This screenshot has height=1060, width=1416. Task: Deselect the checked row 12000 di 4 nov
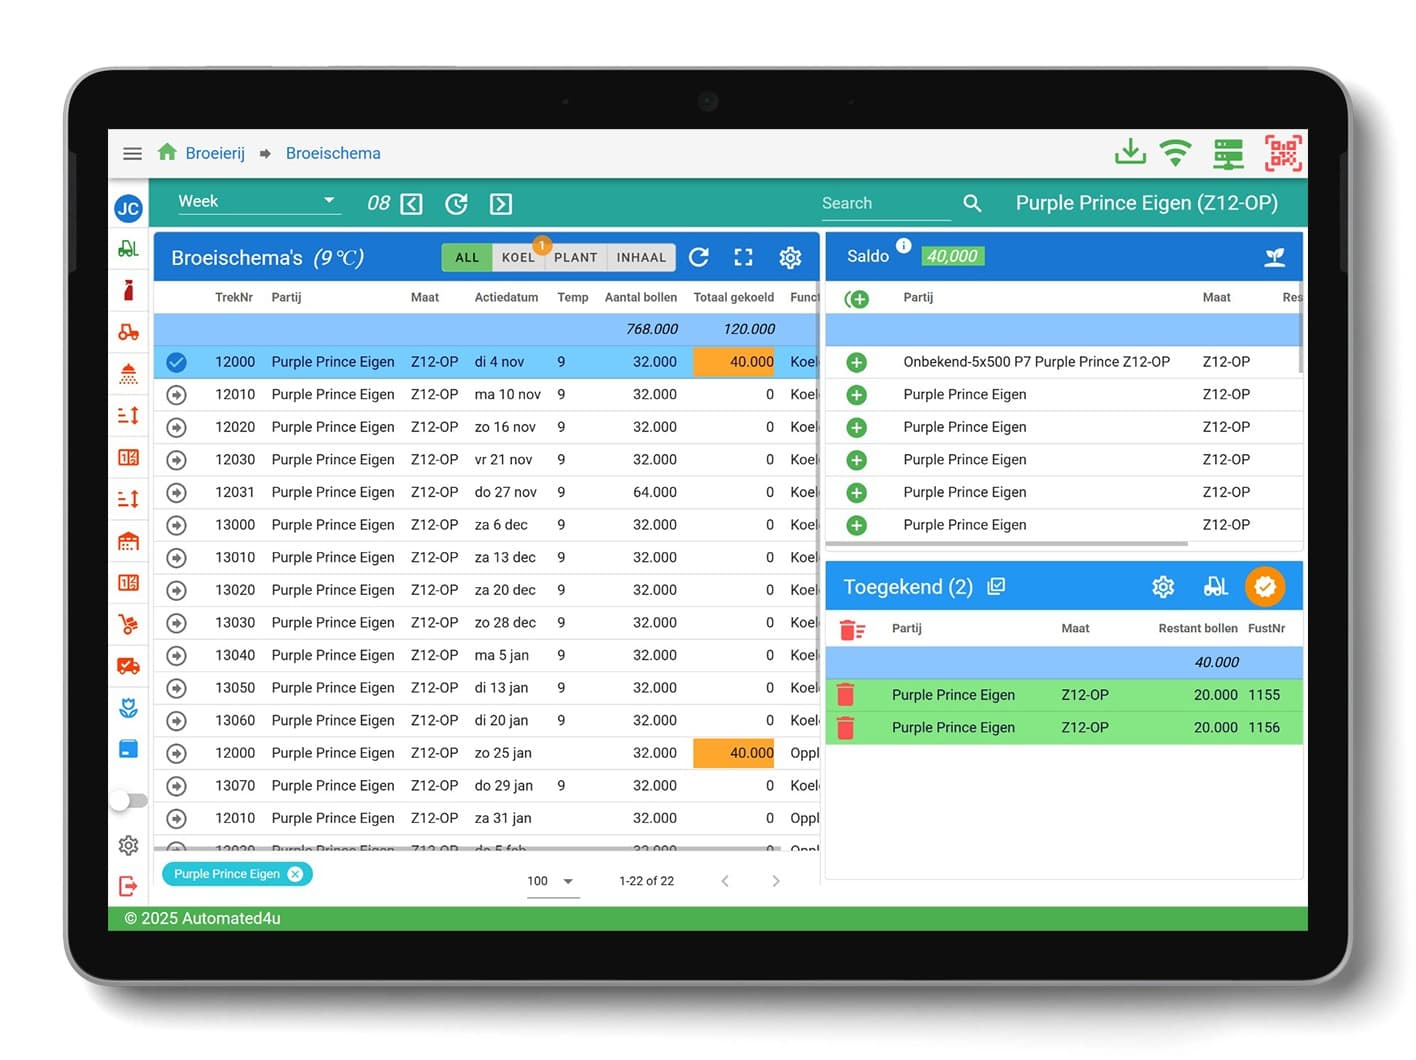pos(176,362)
